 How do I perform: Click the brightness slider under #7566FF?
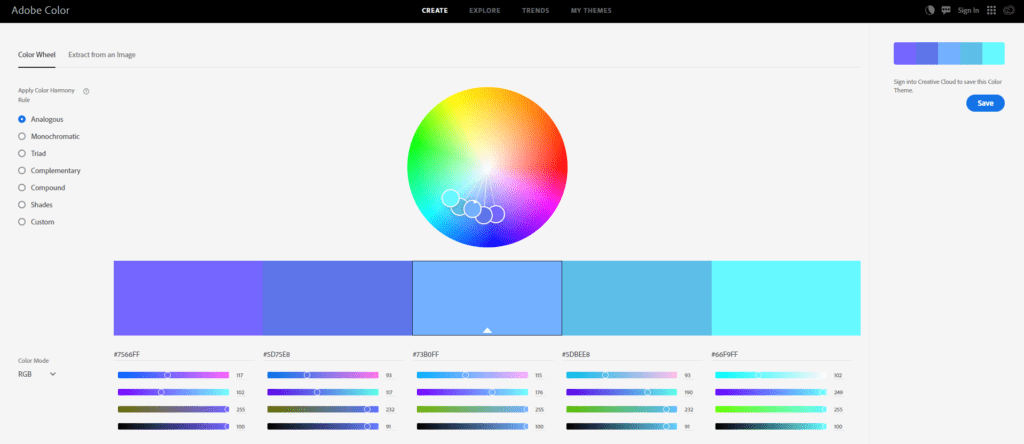(x=173, y=426)
